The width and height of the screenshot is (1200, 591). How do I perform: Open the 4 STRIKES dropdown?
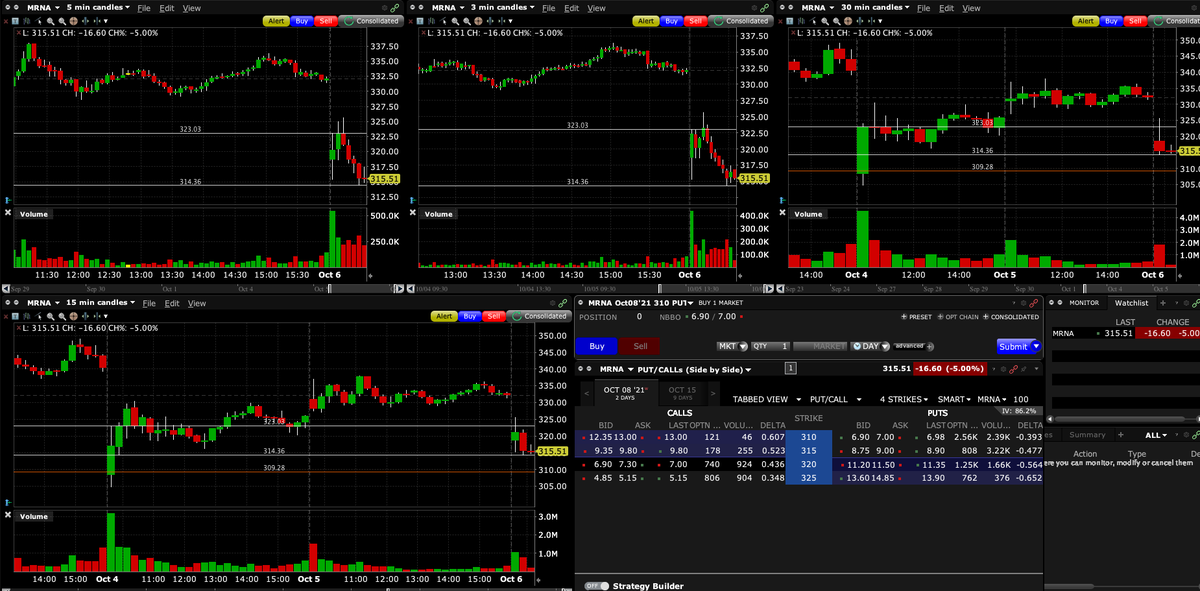click(x=904, y=399)
